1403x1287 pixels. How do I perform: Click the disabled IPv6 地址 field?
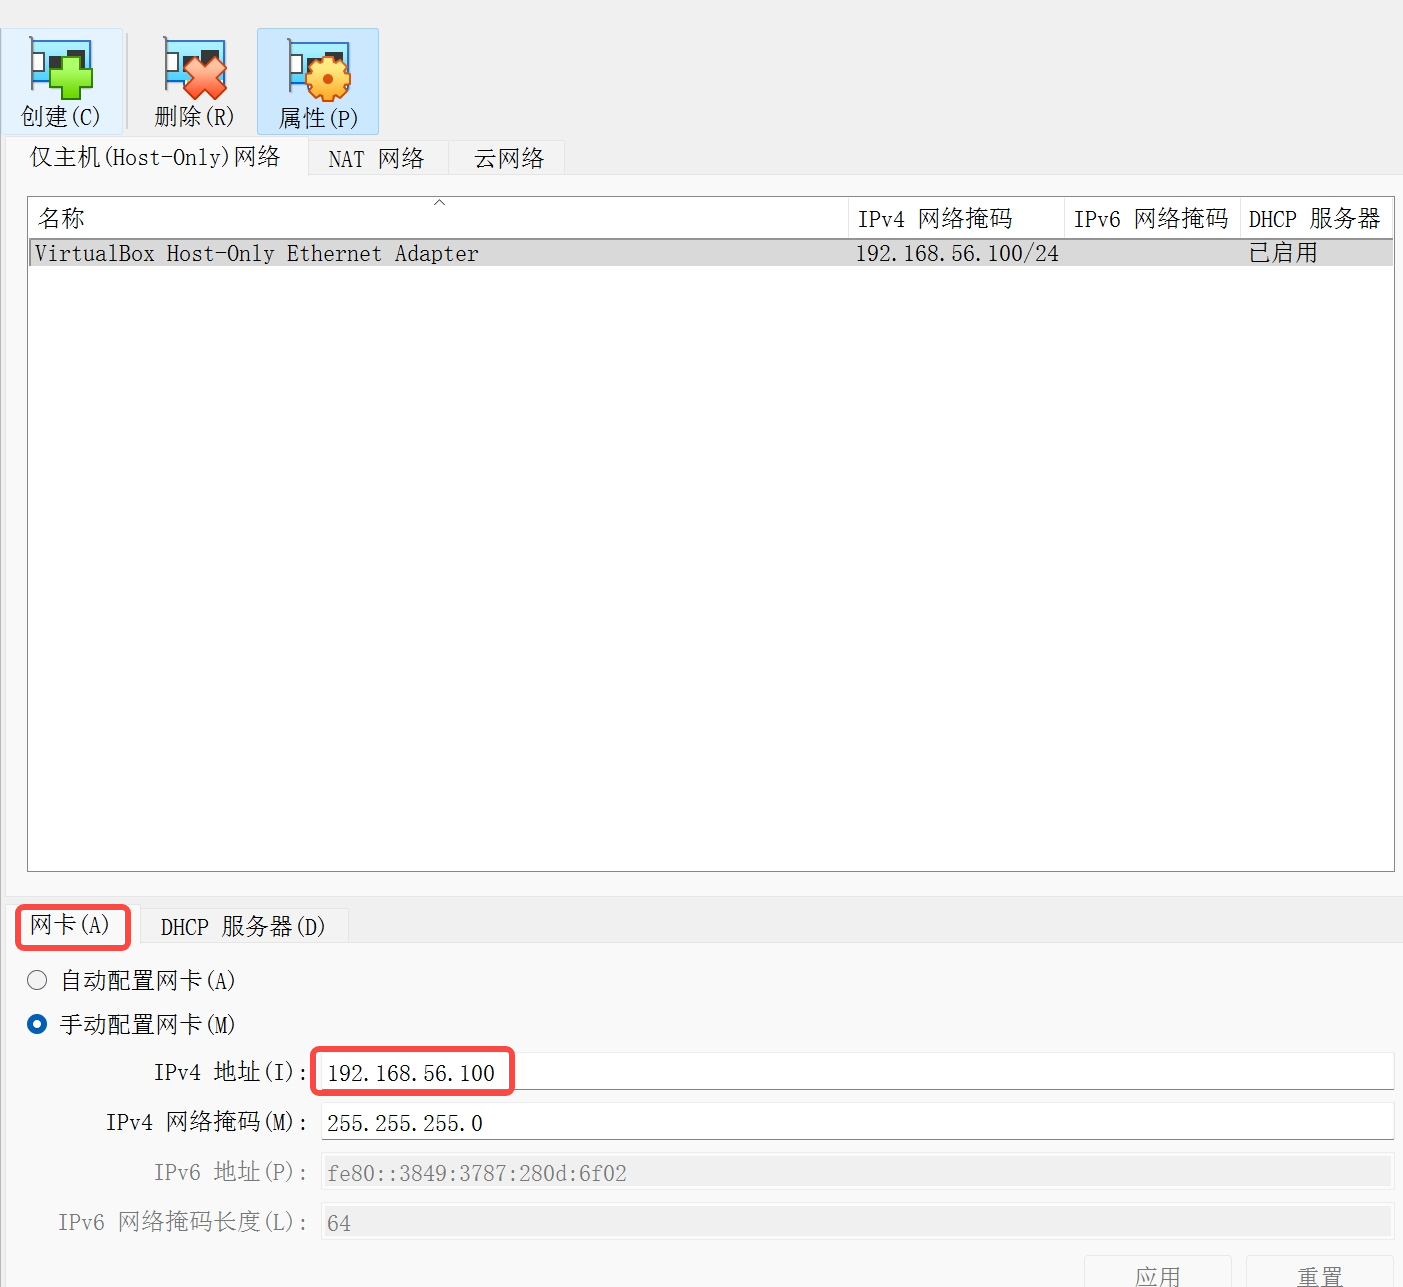tap(857, 1172)
